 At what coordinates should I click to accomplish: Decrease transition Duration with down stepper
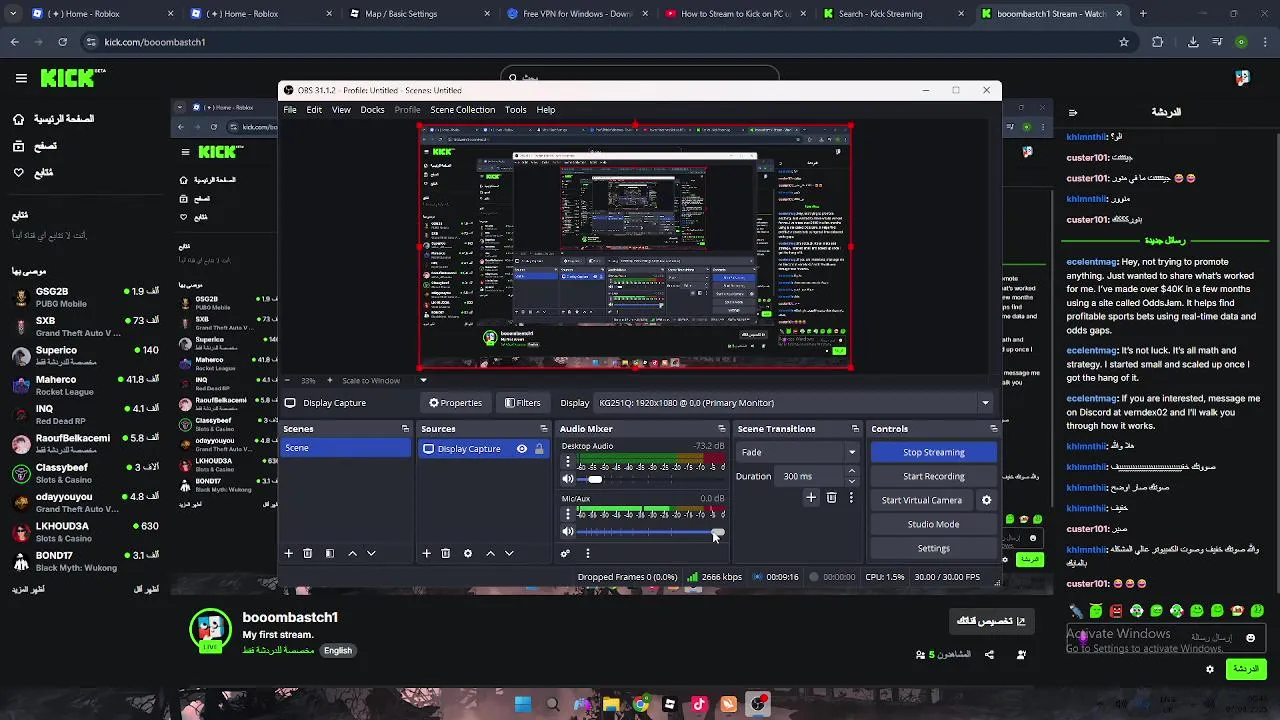tap(851, 481)
